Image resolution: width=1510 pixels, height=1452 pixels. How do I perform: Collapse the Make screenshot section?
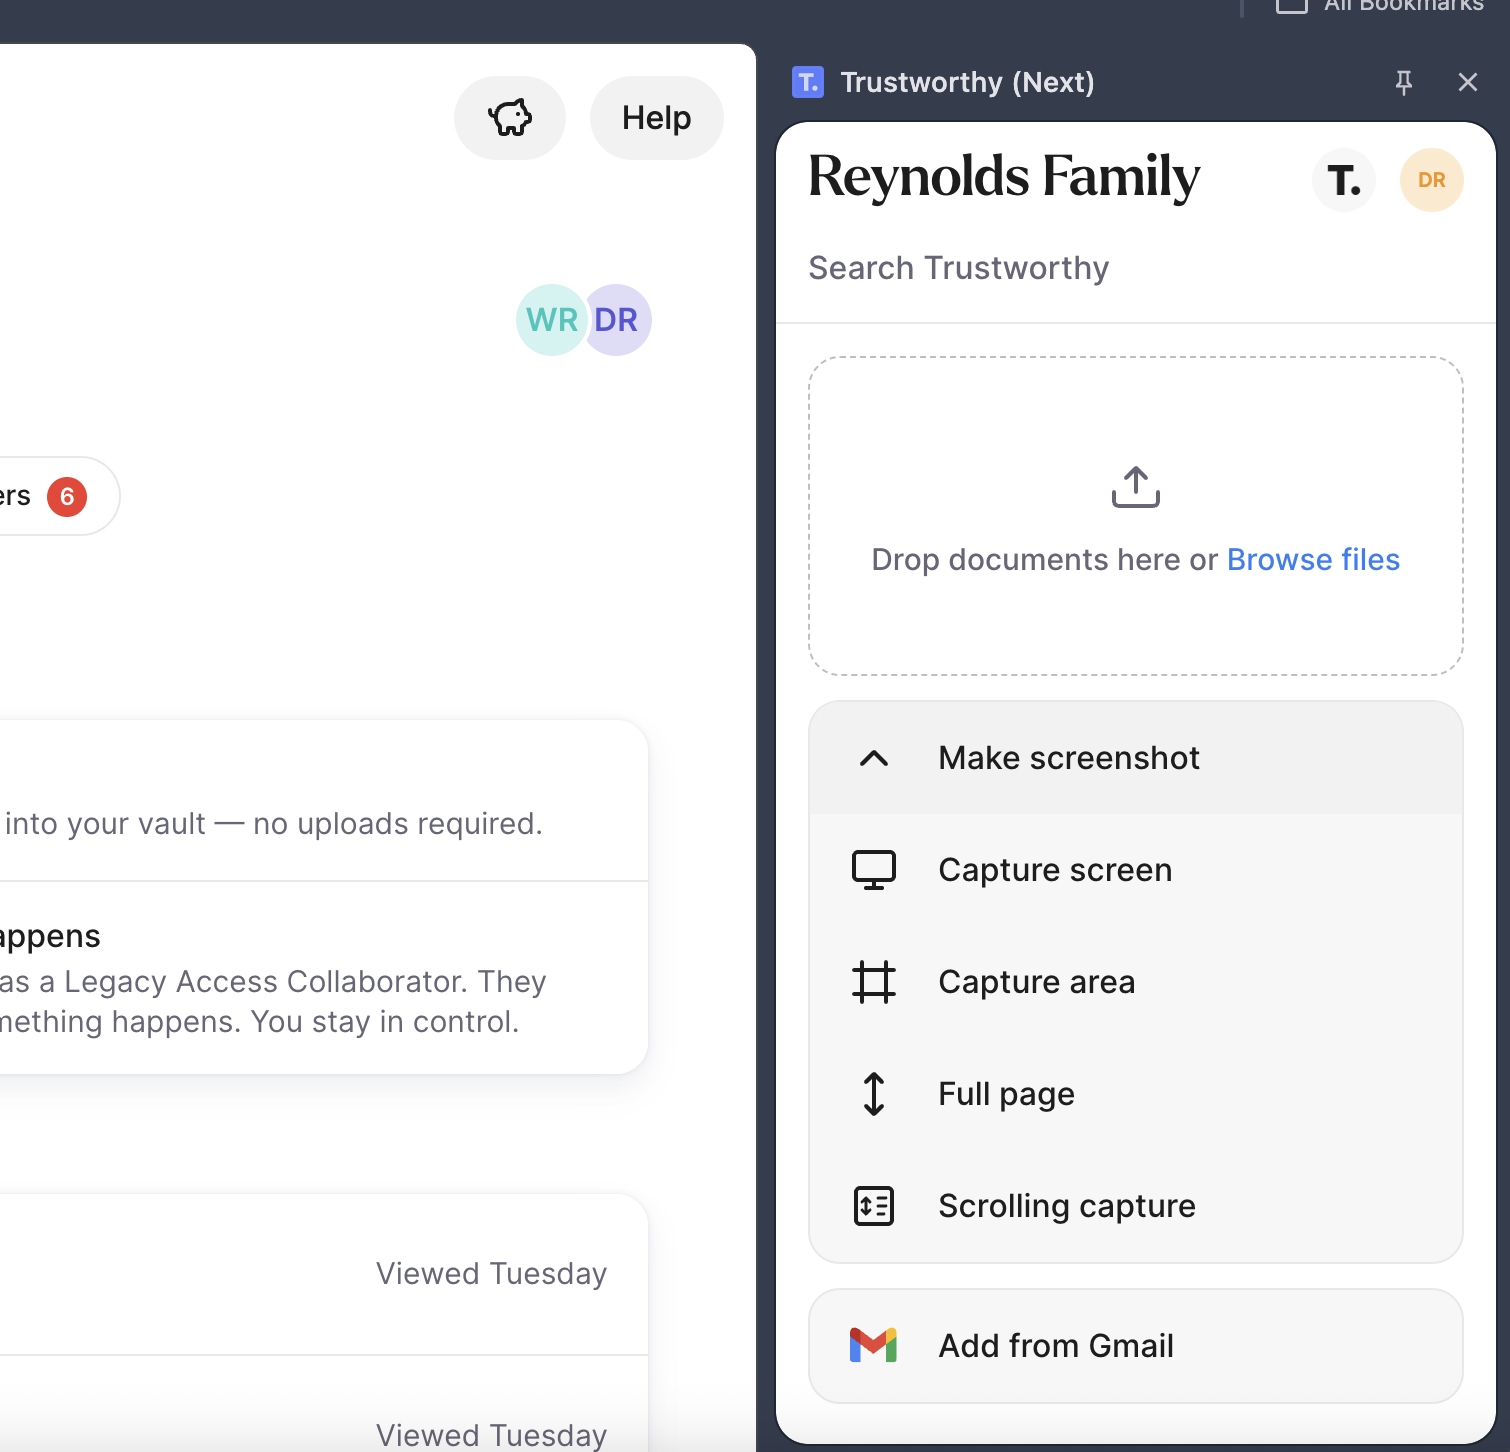874,758
